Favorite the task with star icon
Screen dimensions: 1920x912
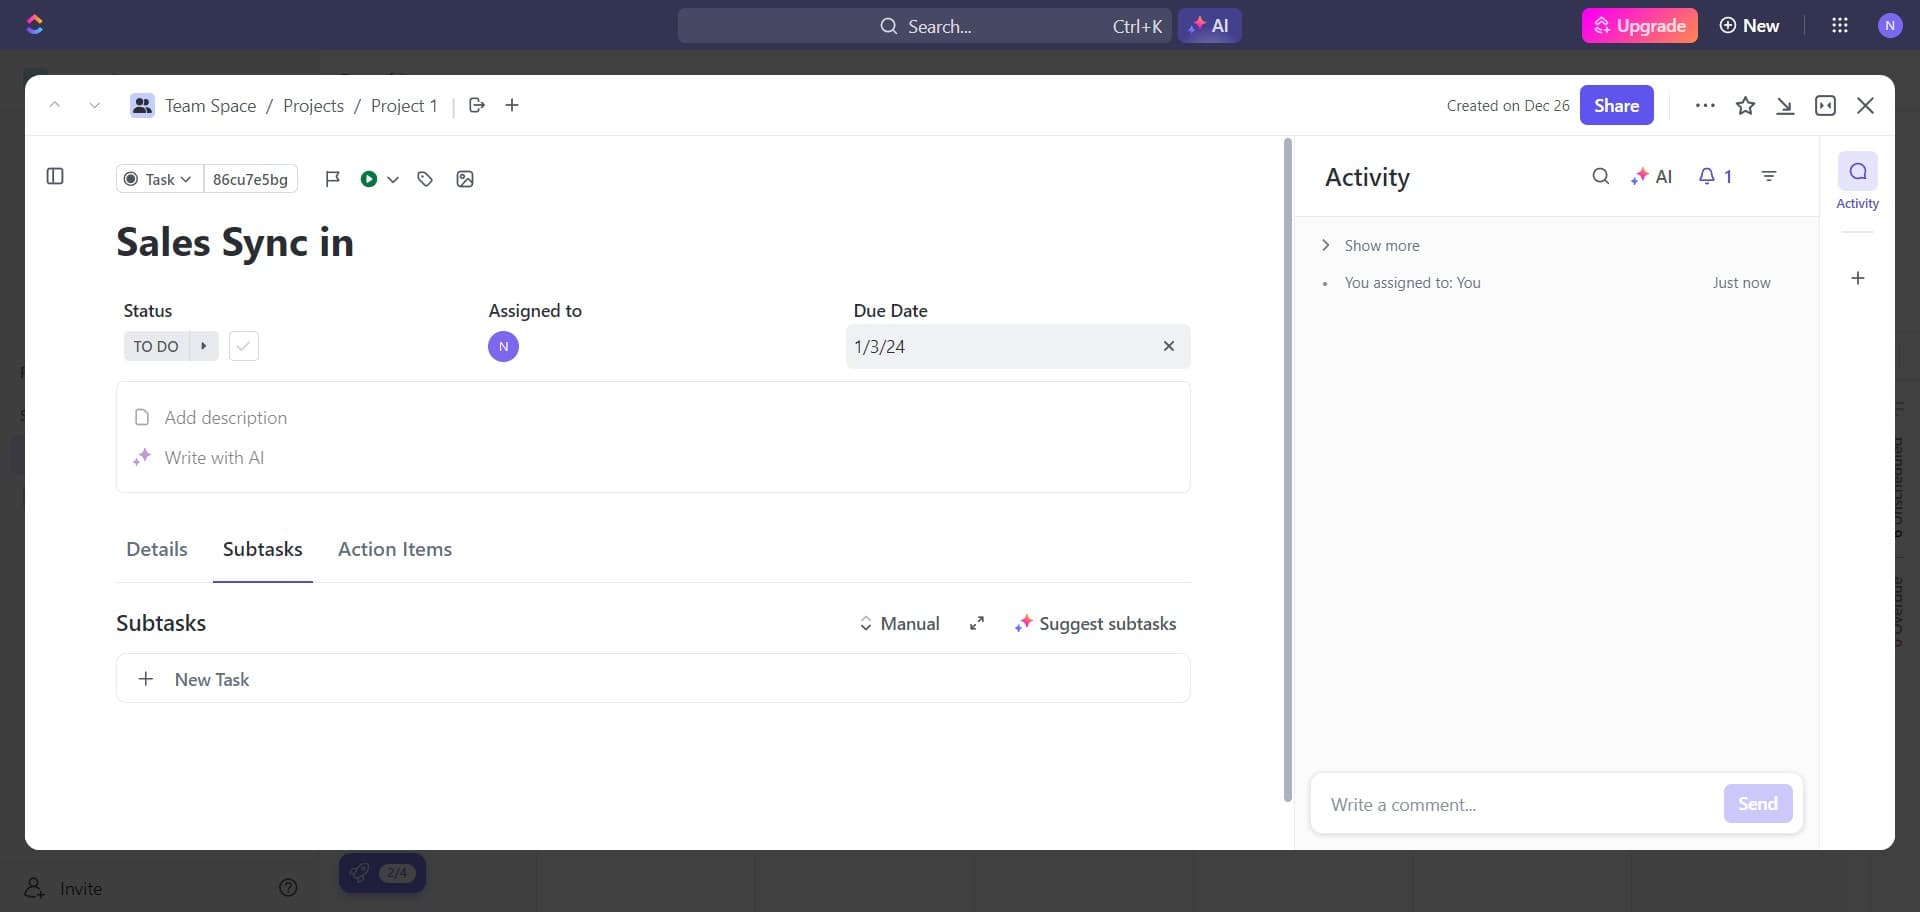coord(1745,106)
